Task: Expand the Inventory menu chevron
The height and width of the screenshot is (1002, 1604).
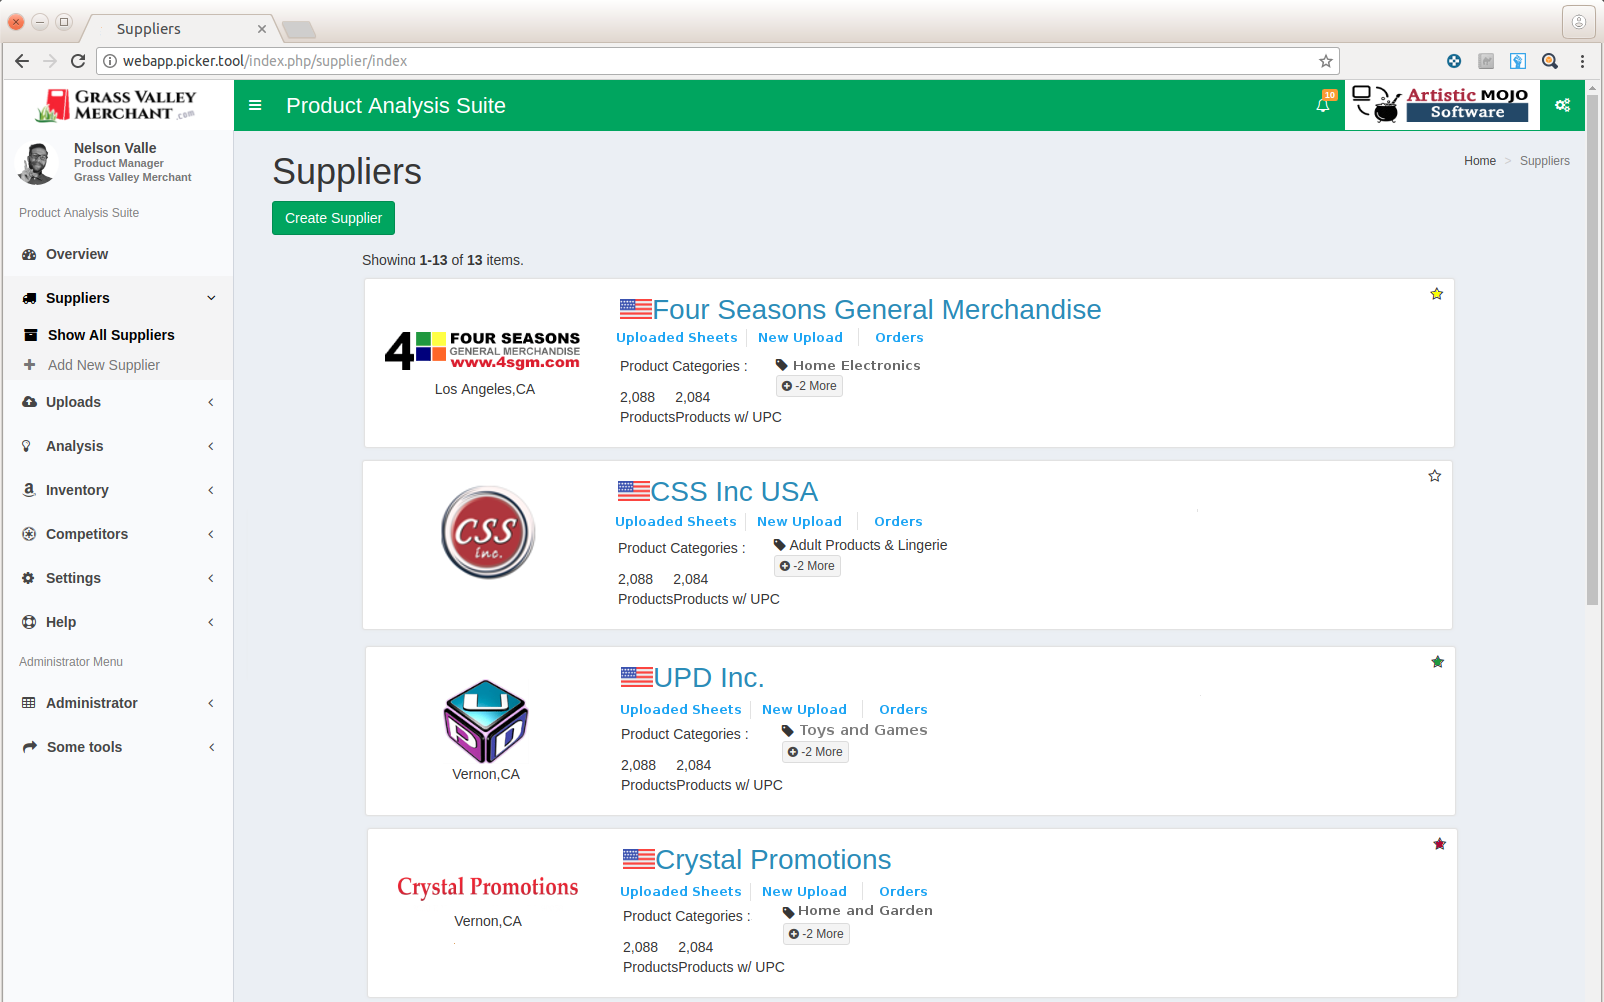Action: [211, 490]
